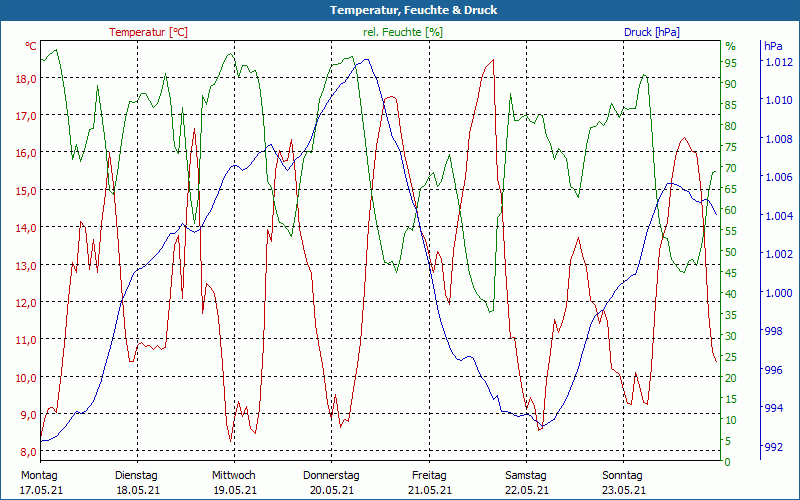Click the 10,0 temperature axis value
The height and width of the screenshot is (500, 800).
point(28,378)
